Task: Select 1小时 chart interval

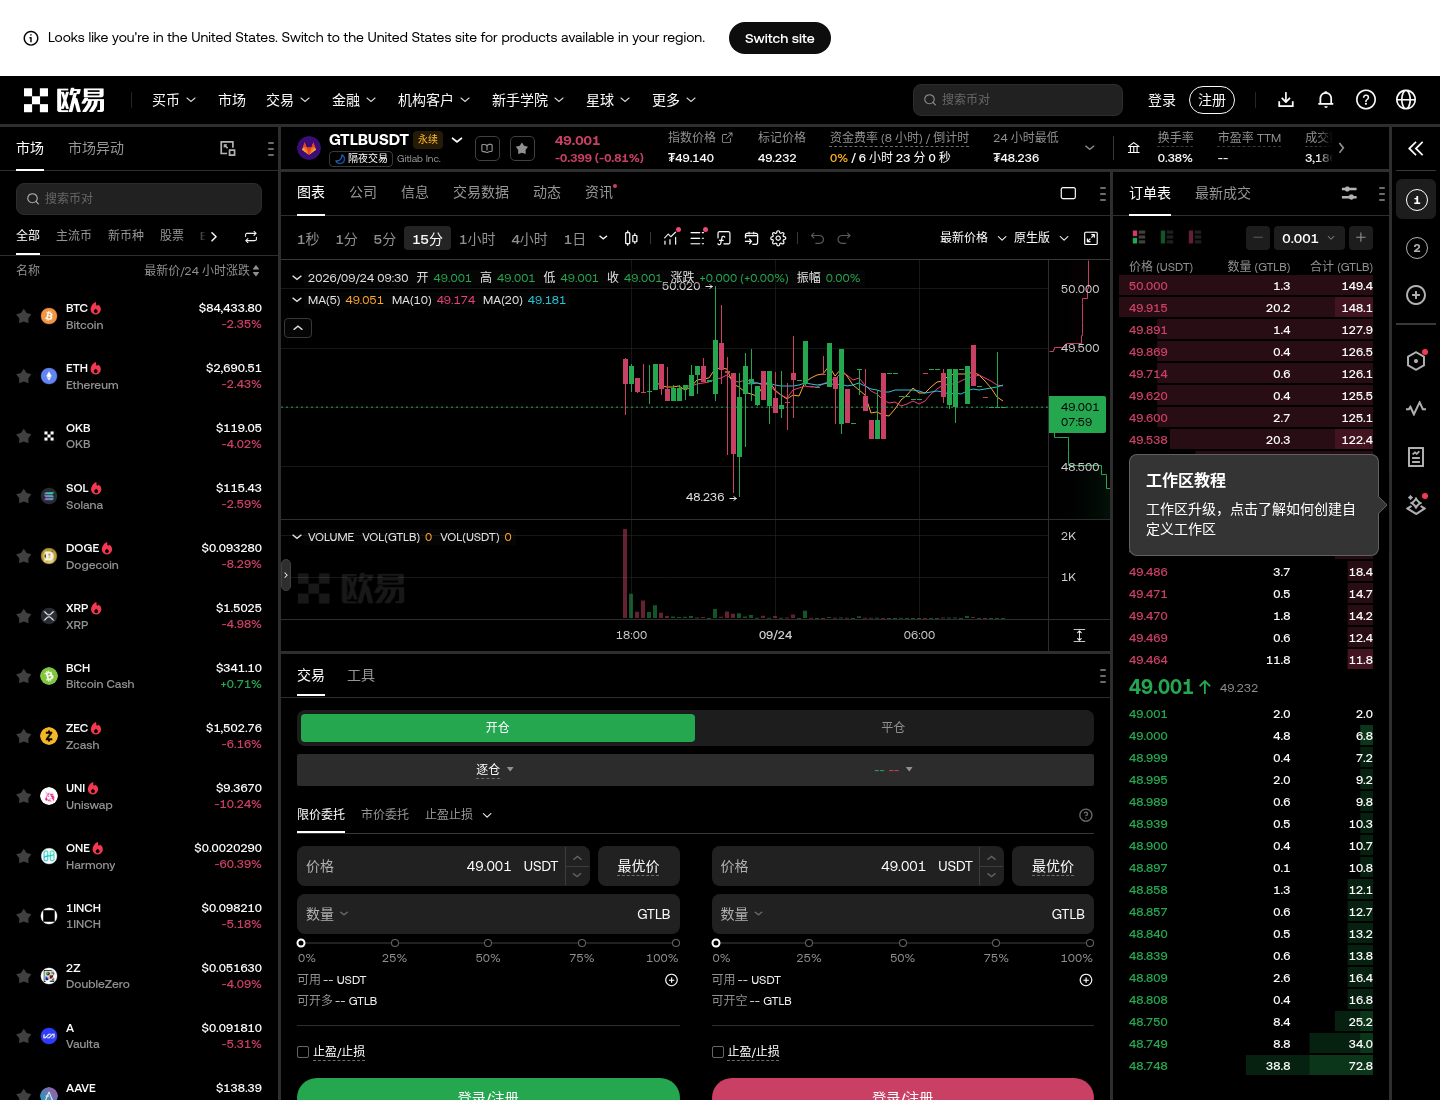Action: (477, 239)
